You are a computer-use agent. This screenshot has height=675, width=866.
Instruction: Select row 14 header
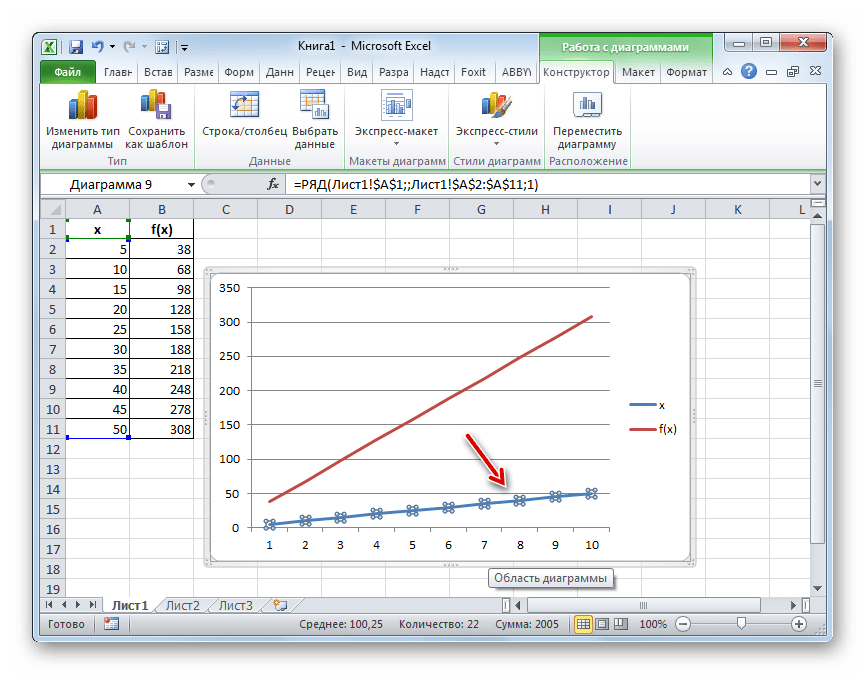(52, 489)
